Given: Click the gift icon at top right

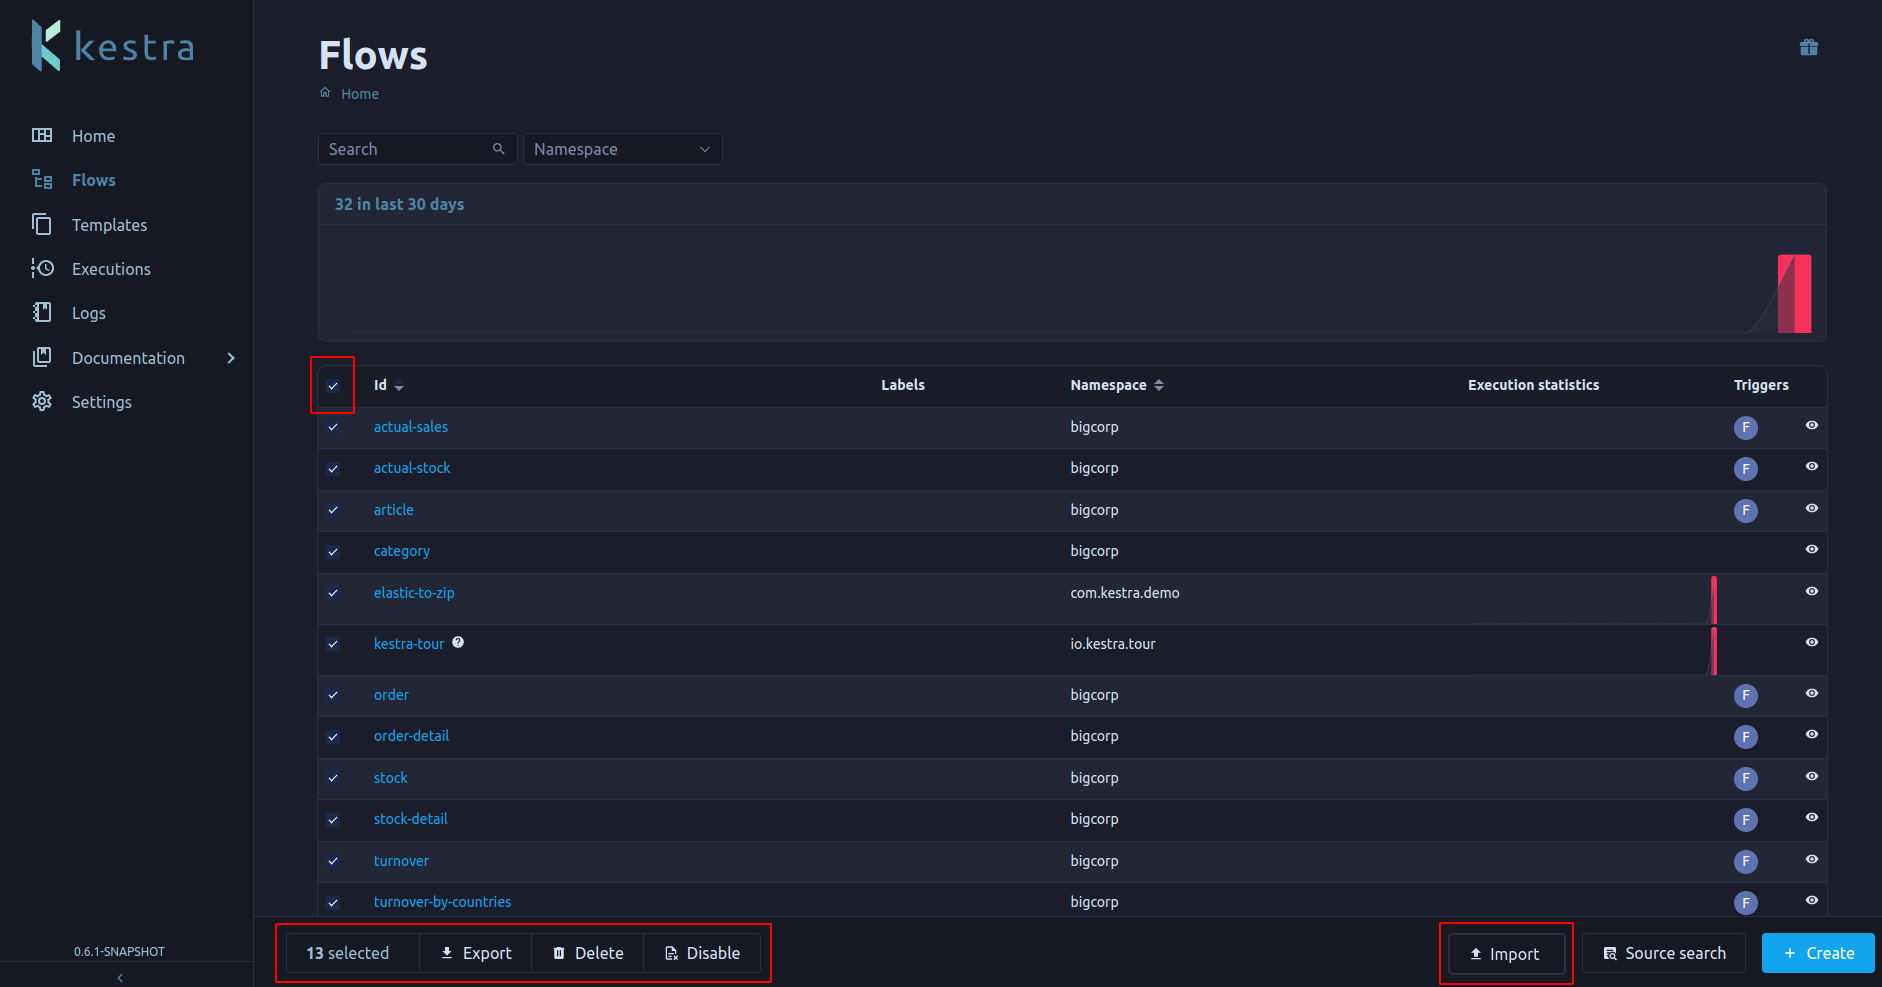Looking at the screenshot, I should coord(1808,48).
